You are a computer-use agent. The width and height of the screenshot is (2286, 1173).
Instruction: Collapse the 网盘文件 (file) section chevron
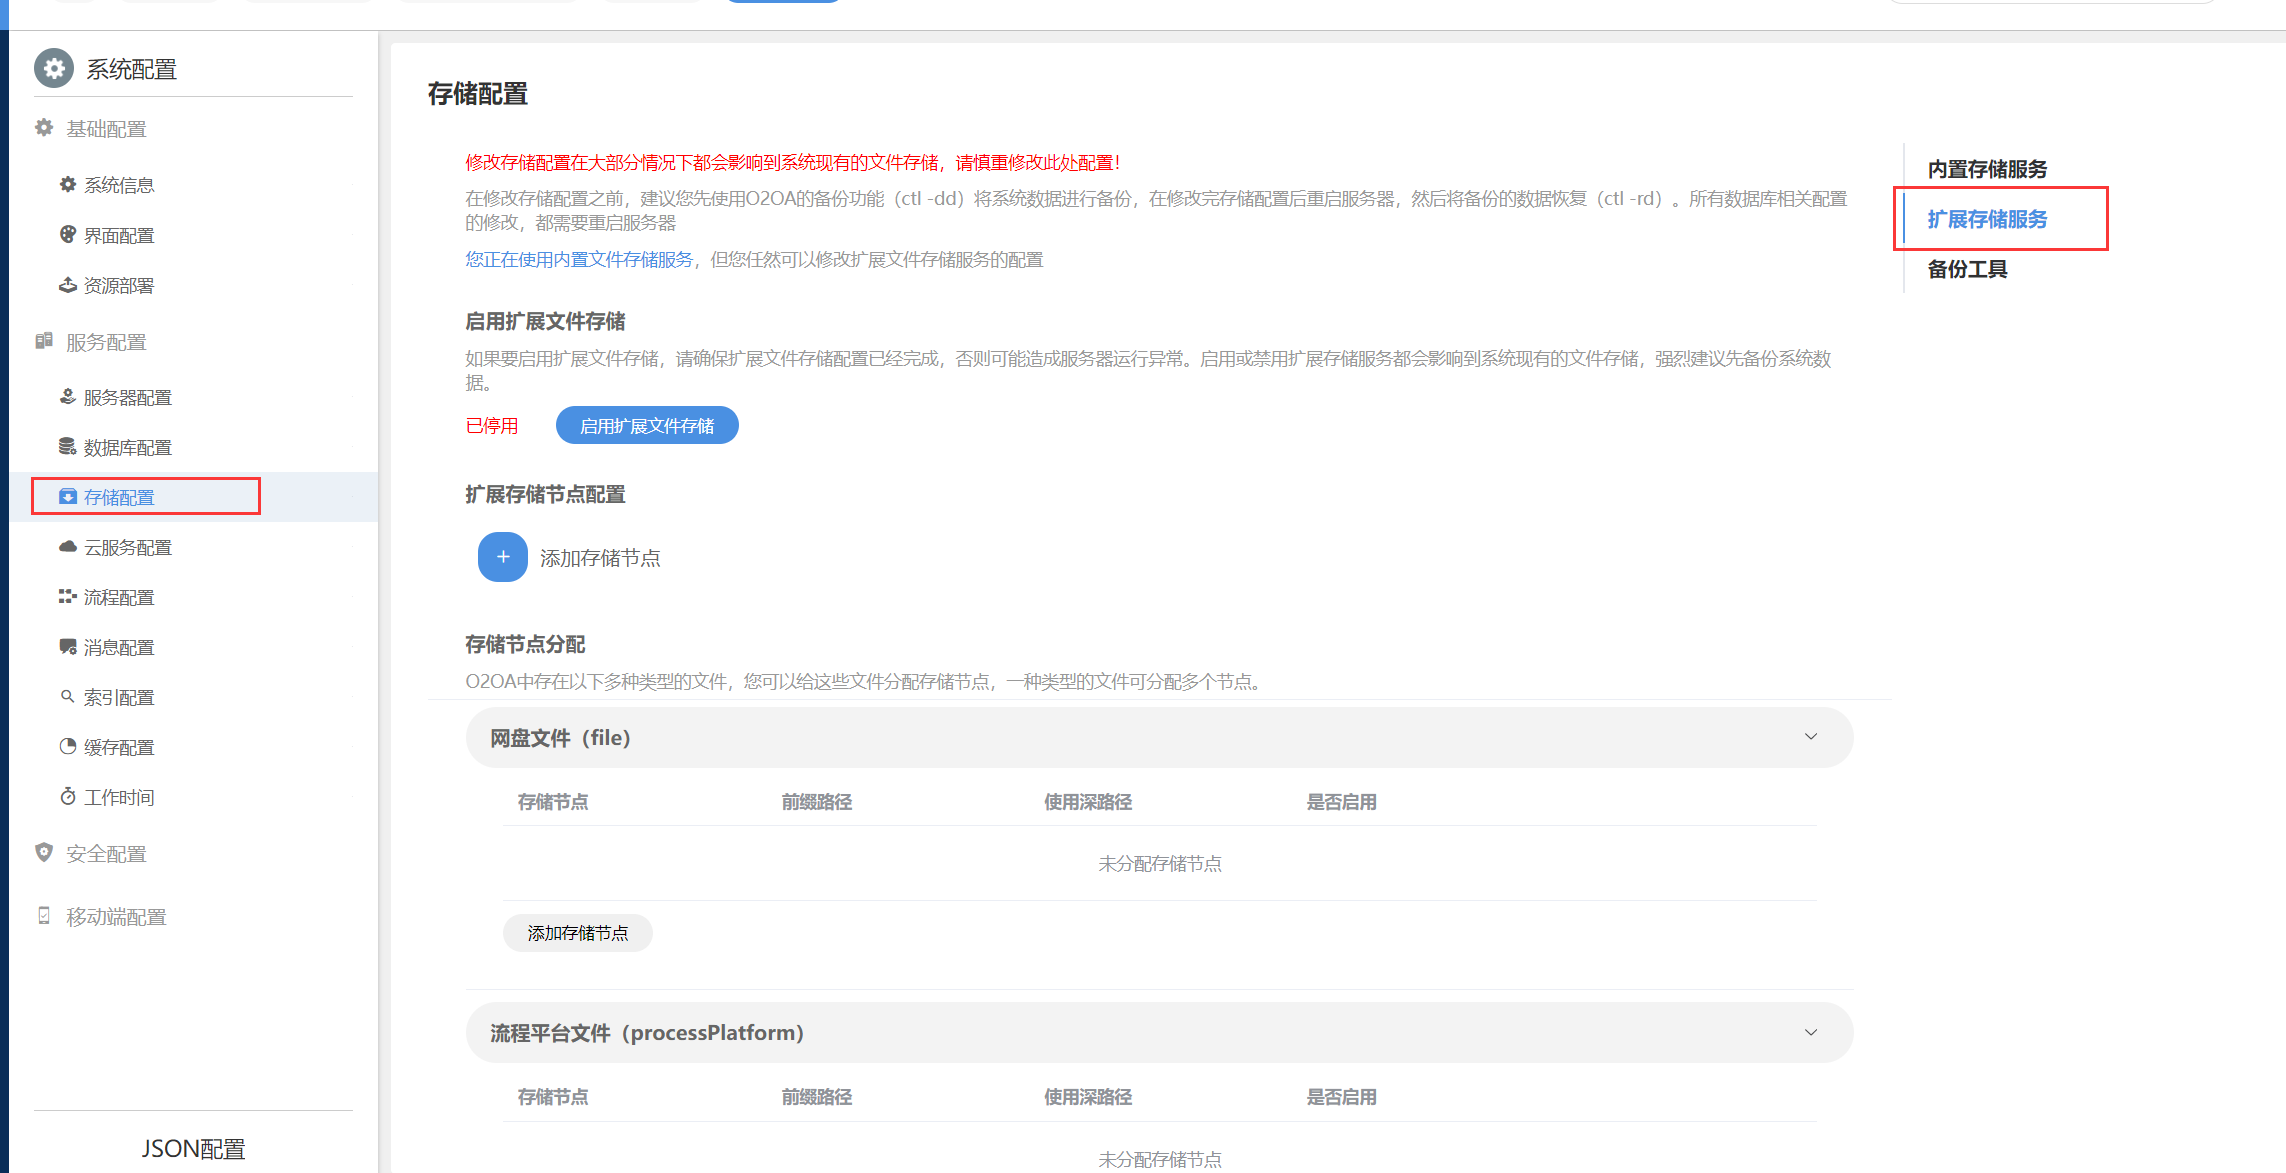1810,737
